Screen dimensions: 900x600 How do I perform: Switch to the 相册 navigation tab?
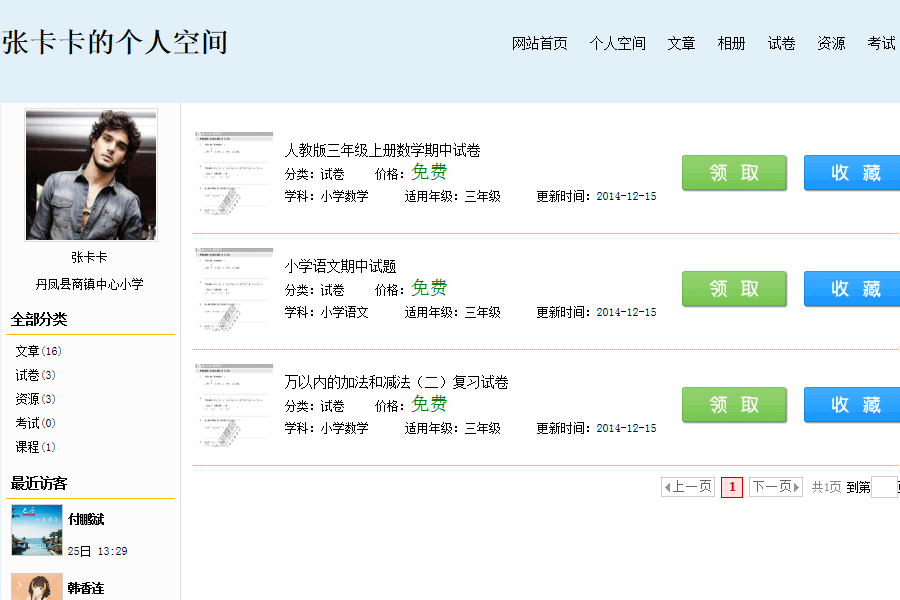(x=731, y=43)
